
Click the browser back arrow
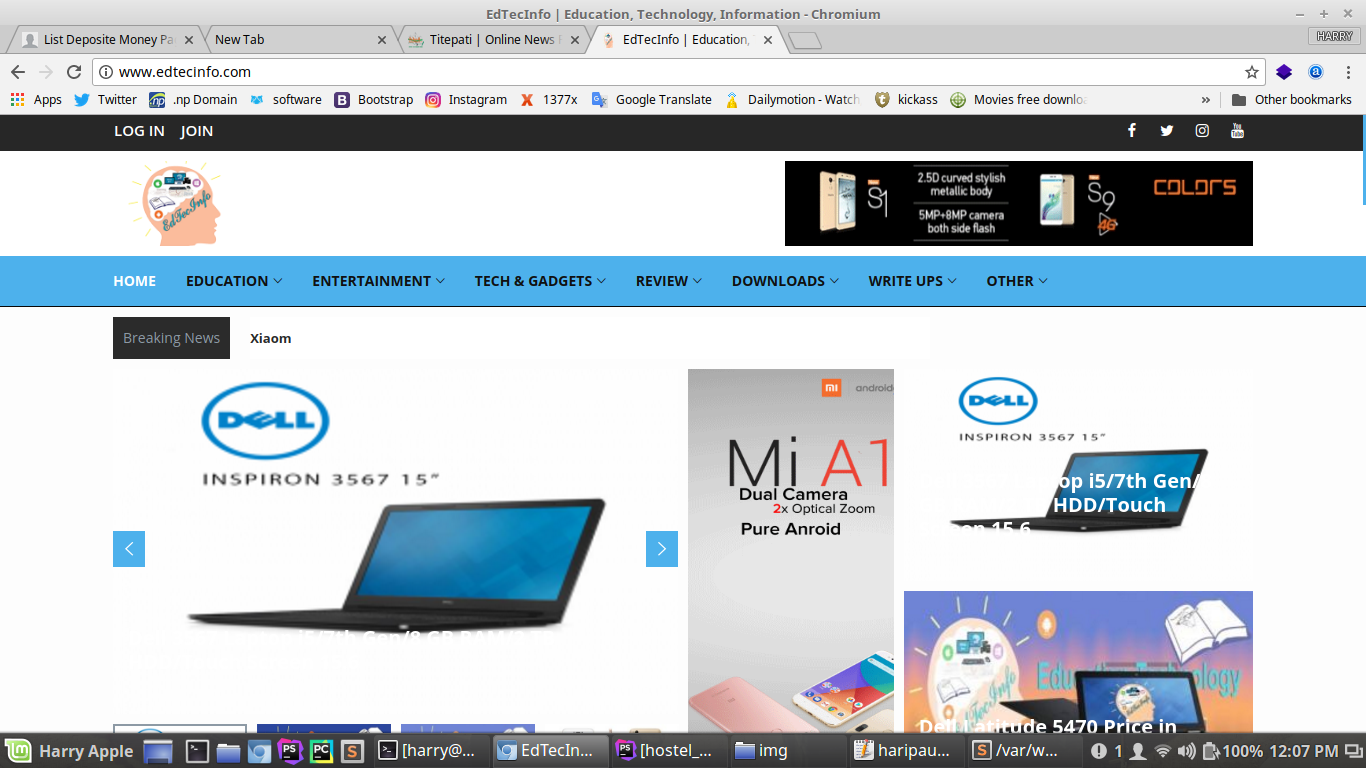pos(18,72)
